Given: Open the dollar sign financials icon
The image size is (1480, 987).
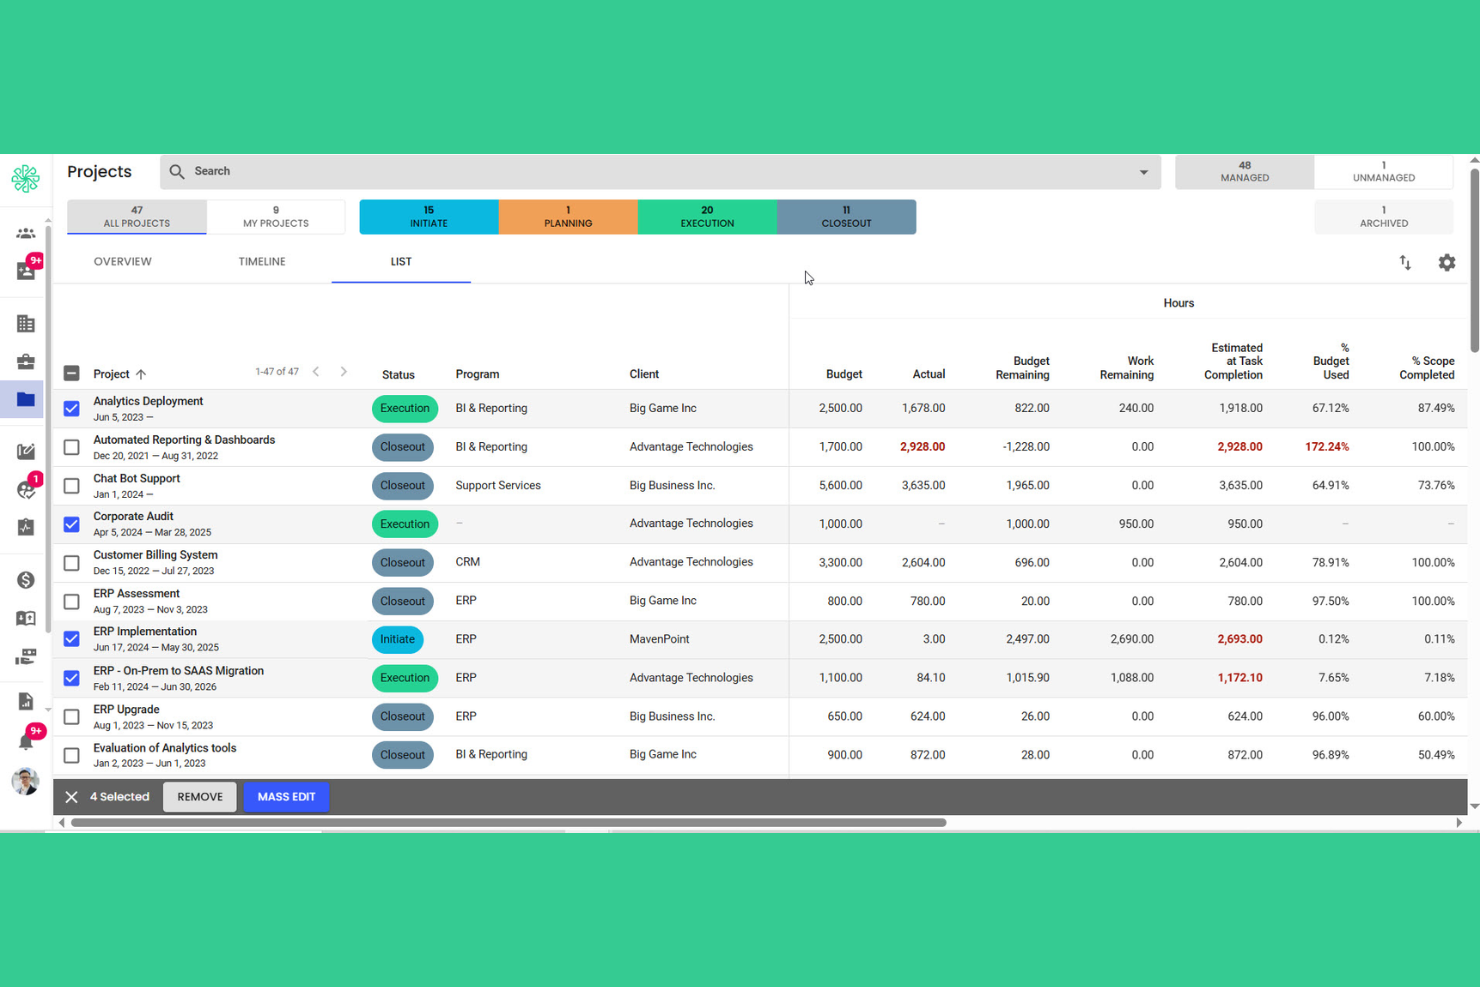Looking at the screenshot, I should [25, 580].
